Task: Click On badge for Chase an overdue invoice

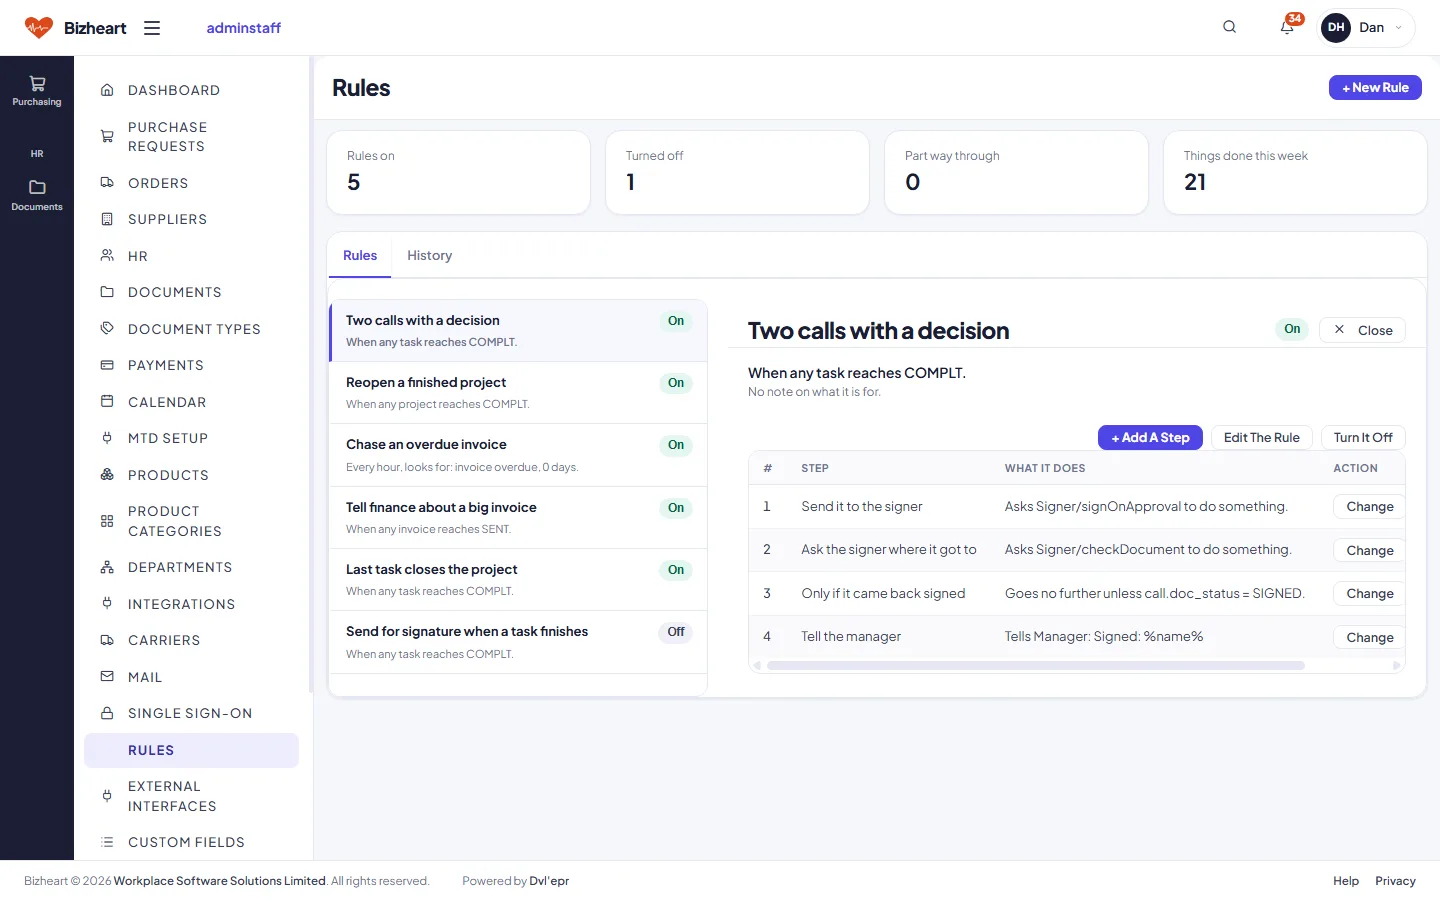Action: (x=676, y=445)
